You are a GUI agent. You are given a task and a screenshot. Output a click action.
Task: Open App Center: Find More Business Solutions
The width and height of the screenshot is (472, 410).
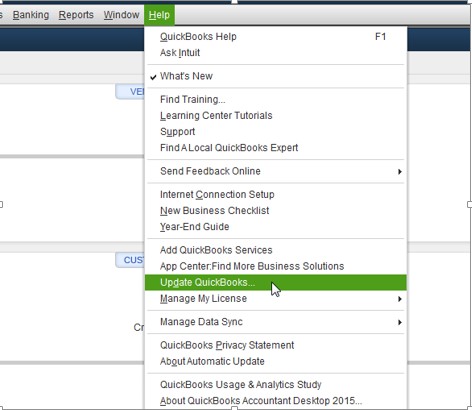(276, 266)
